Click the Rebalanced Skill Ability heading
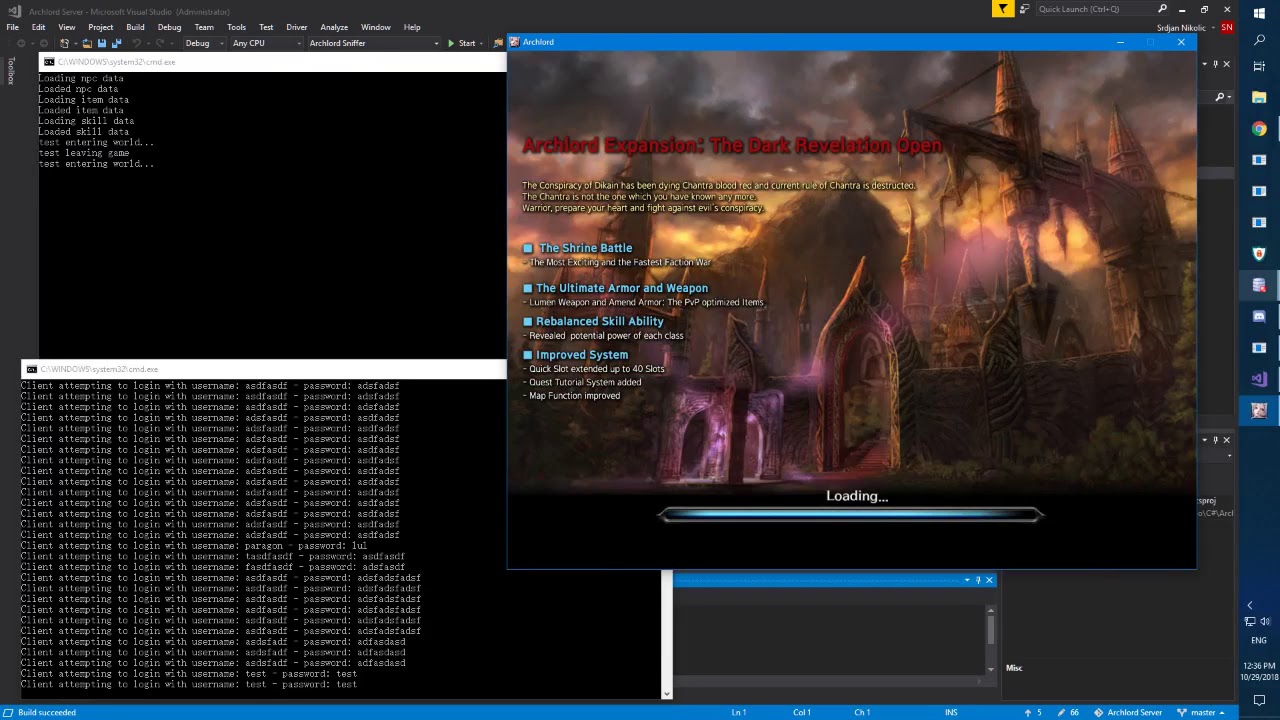 pos(599,321)
